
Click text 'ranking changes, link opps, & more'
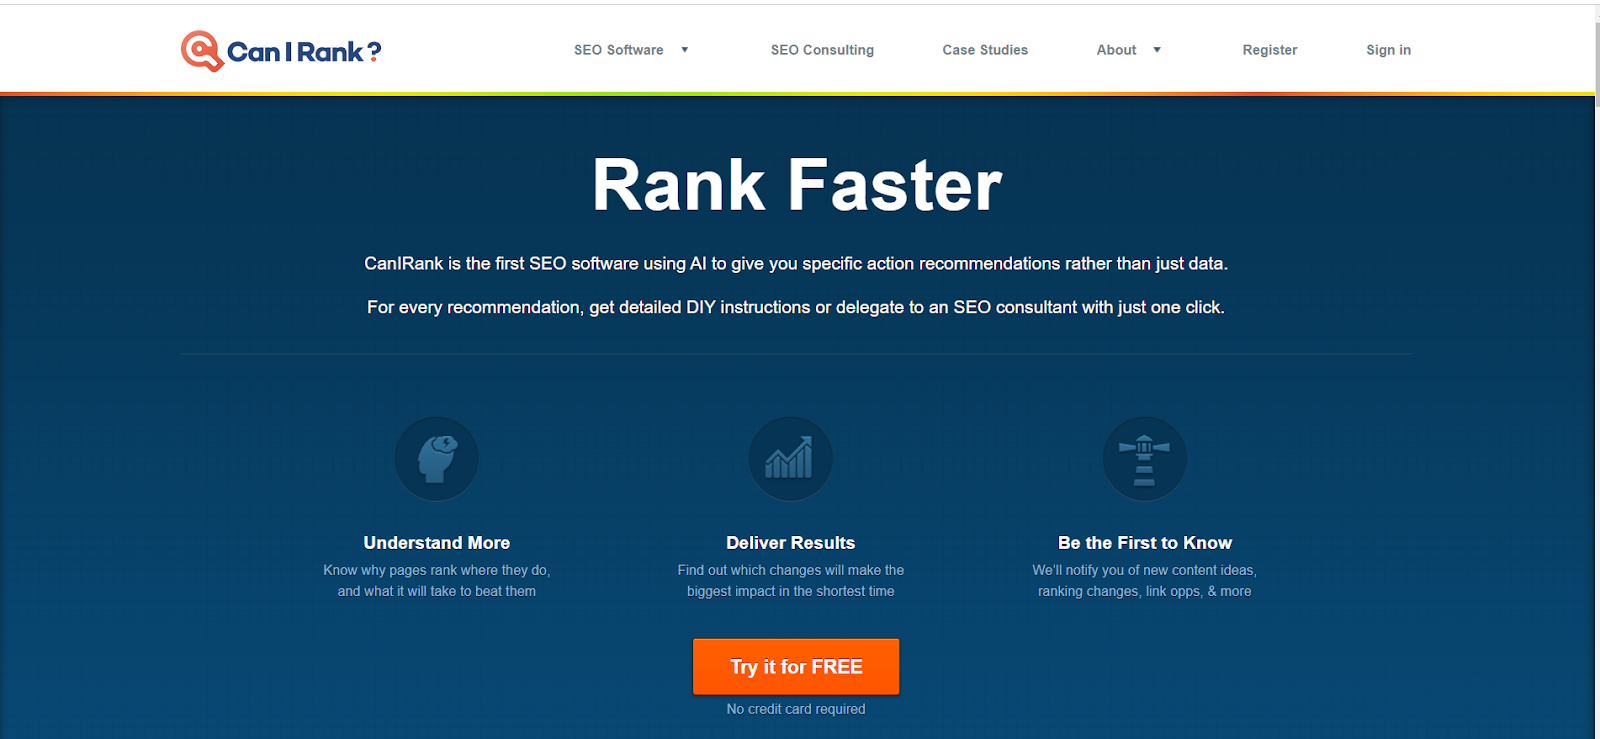point(1145,591)
